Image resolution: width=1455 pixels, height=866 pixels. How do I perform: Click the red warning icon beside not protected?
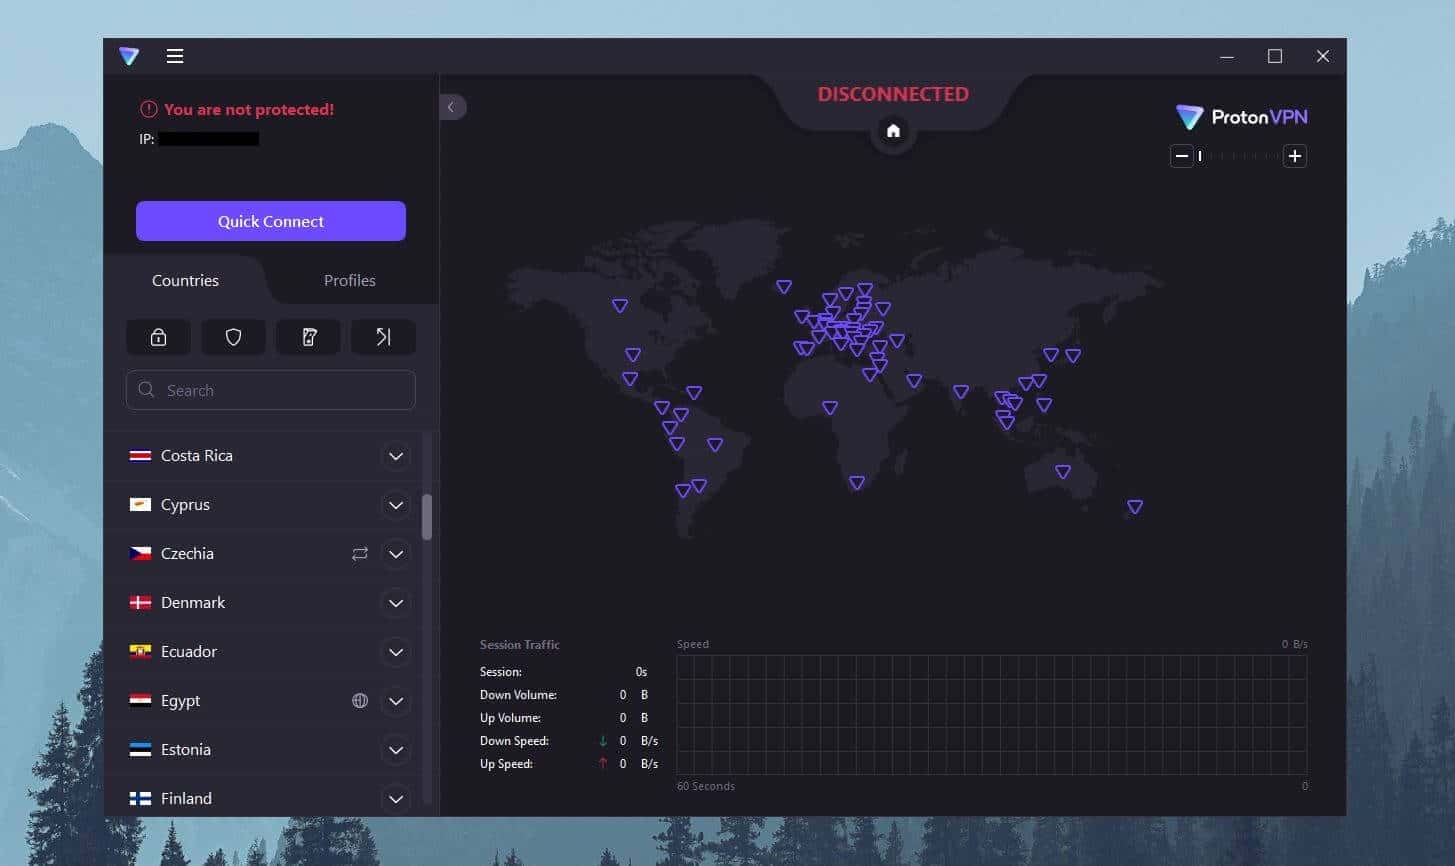149,109
